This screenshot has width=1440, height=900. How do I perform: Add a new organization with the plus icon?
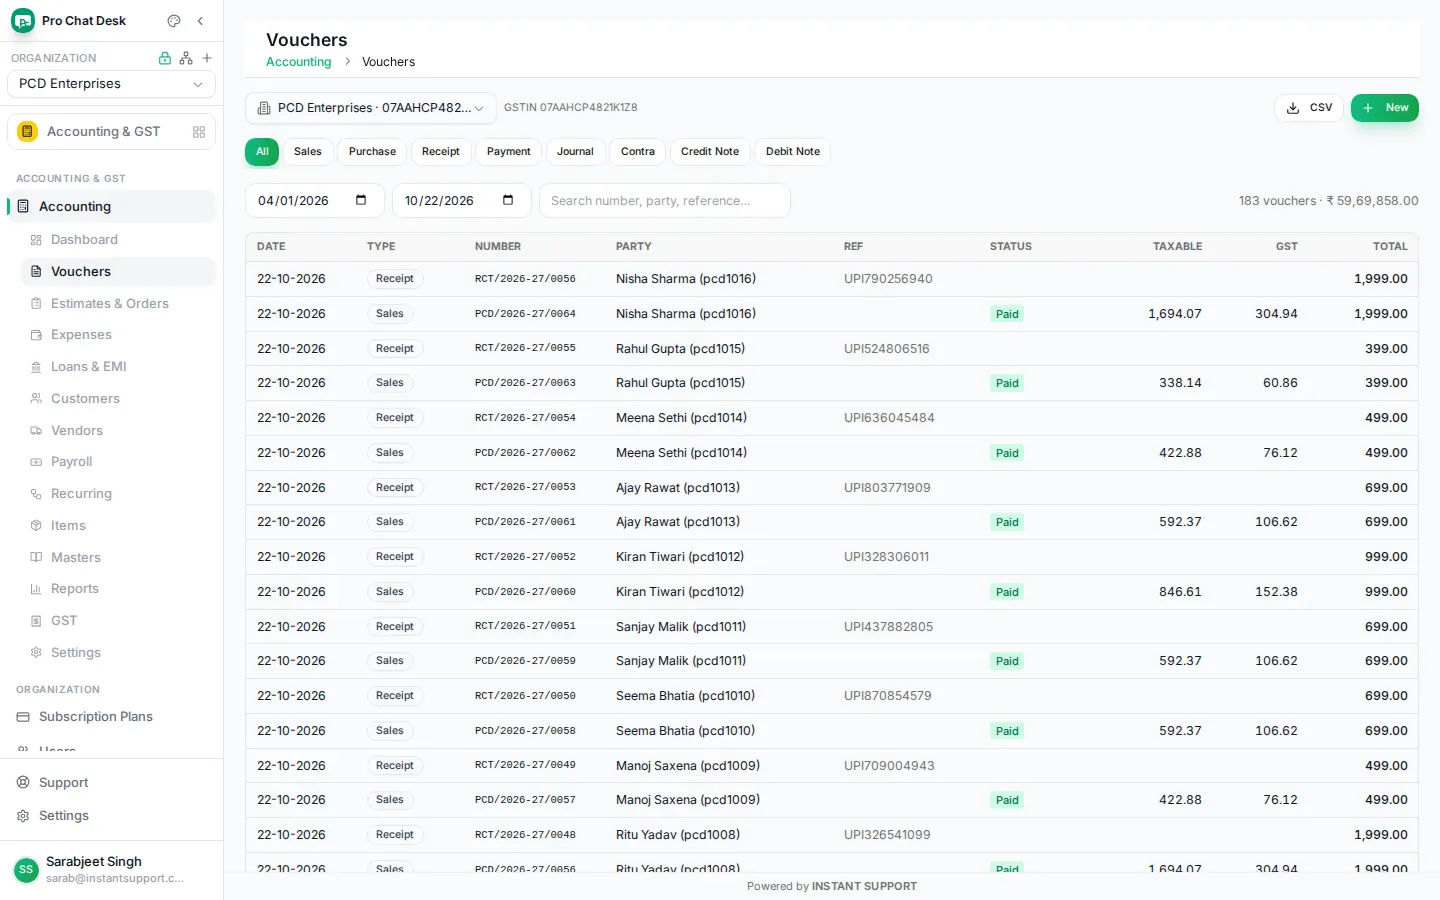point(207,58)
